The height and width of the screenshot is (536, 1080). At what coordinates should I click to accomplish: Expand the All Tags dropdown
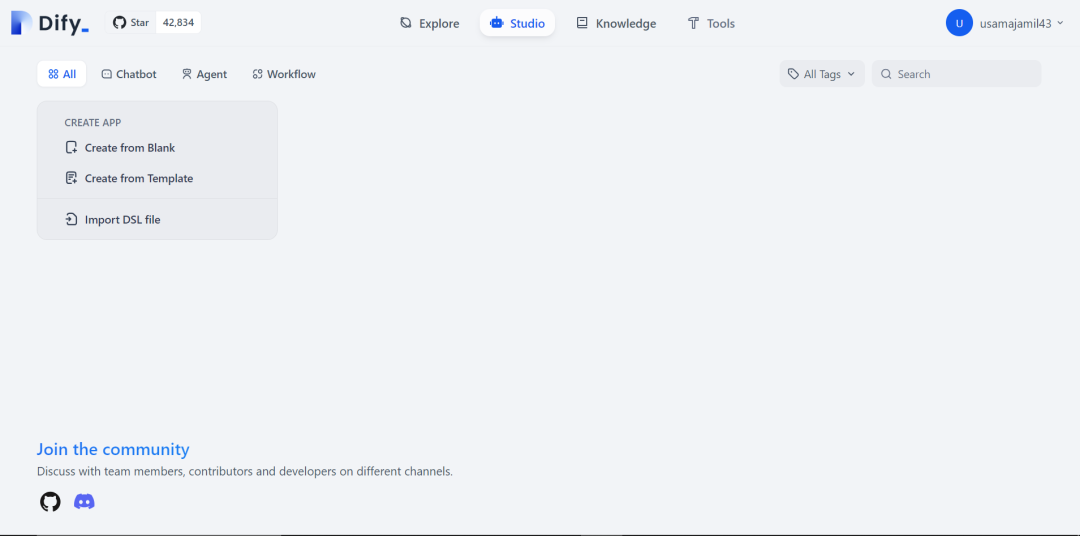pyautogui.click(x=821, y=74)
